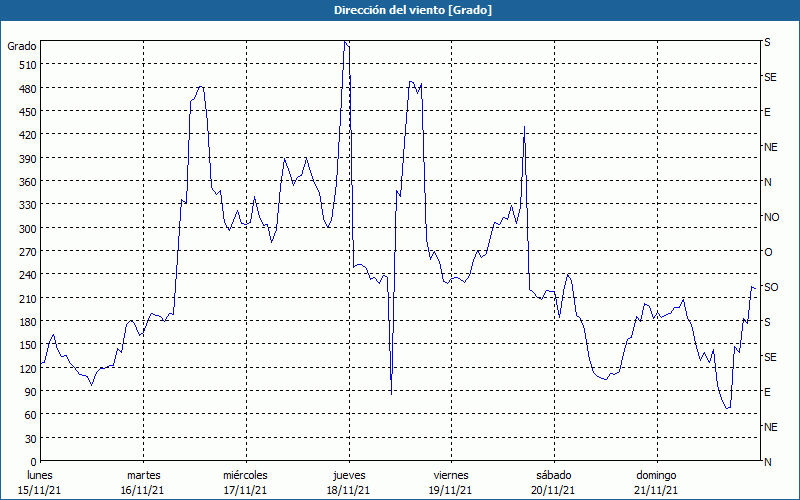Click the 'lunes' day label

40,476
